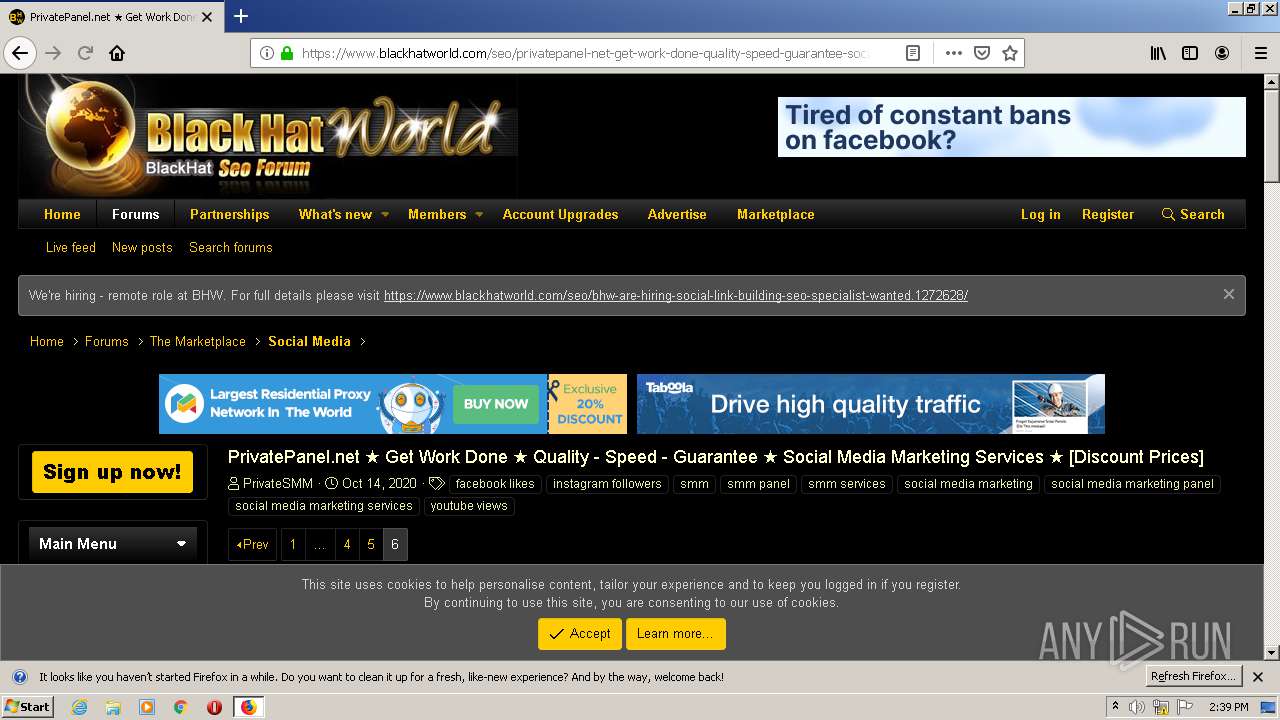The width and height of the screenshot is (1280, 720).
Task: Click the Register link
Action: click(x=1108, y=214)
